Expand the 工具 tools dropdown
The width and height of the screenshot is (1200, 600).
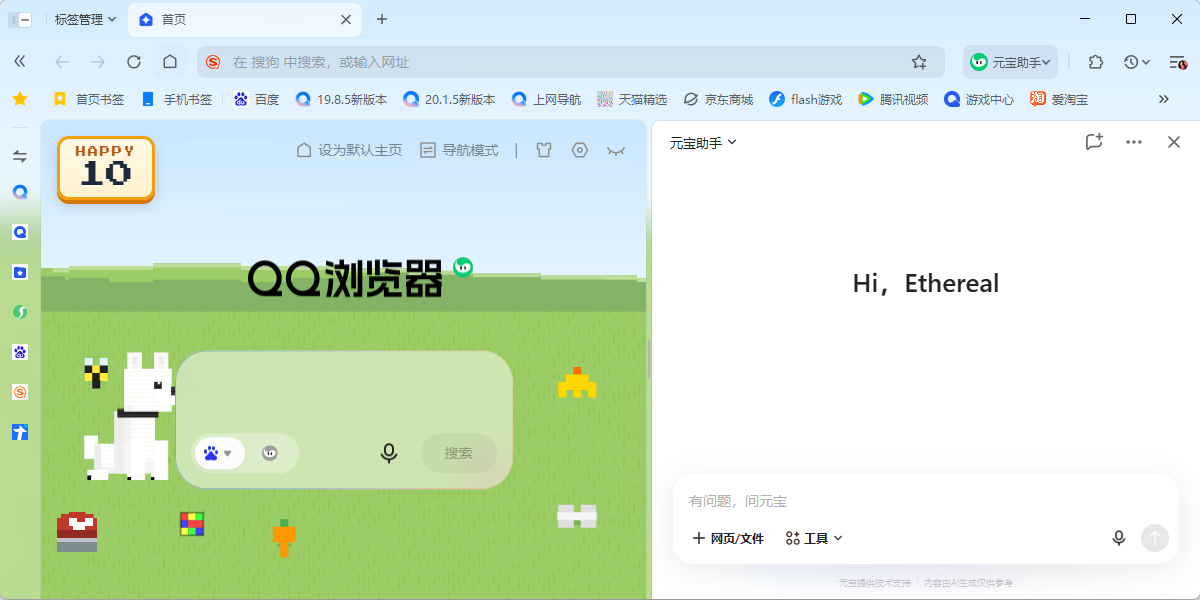(x=814, y=538)
